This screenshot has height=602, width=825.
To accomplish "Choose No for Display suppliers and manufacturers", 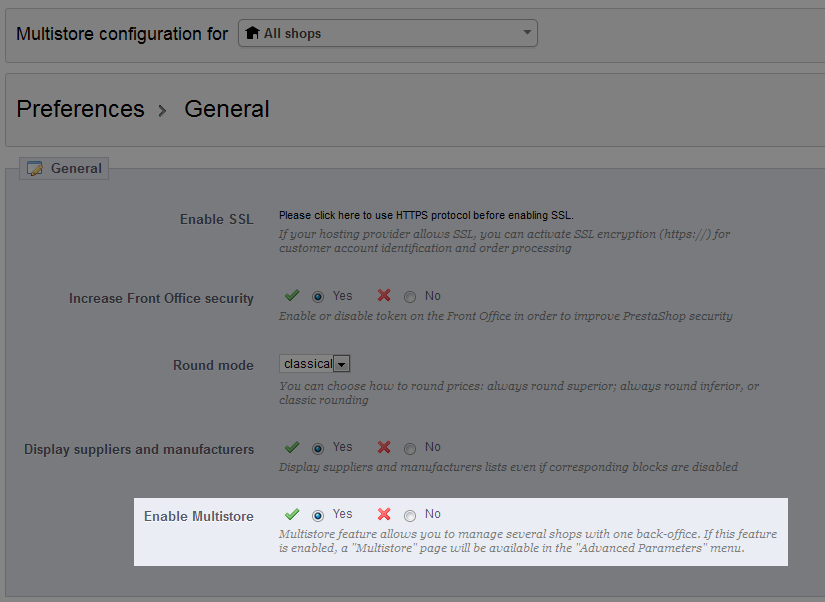I will coord(410,448).
